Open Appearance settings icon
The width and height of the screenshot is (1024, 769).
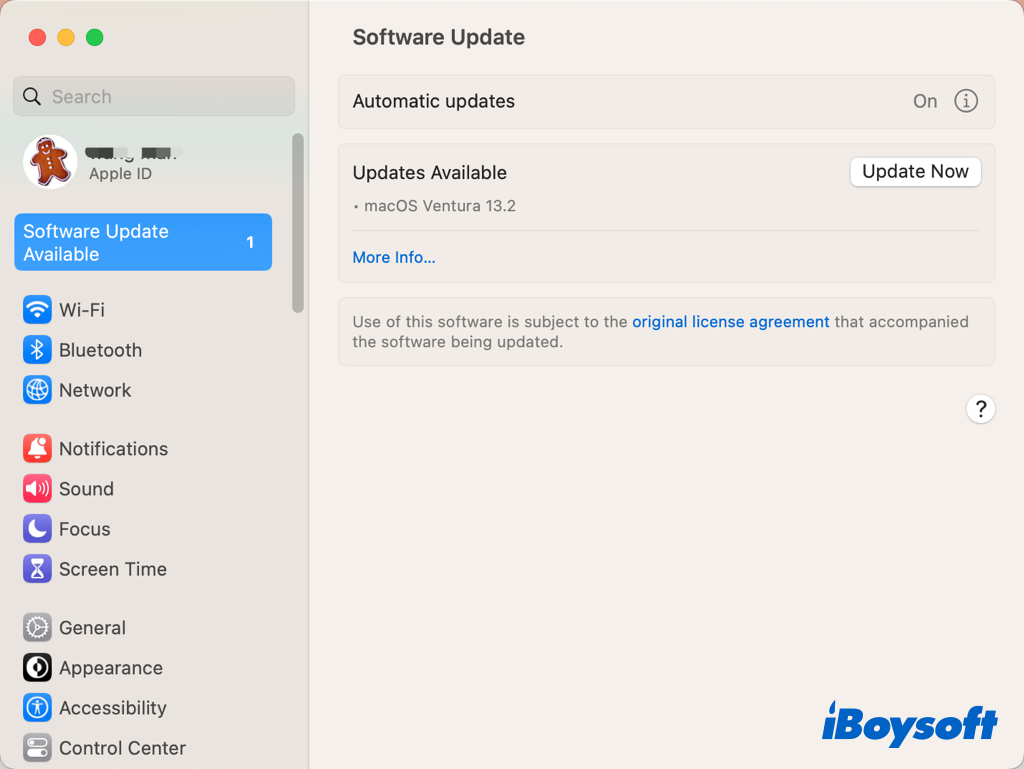[x=37, y=668]
